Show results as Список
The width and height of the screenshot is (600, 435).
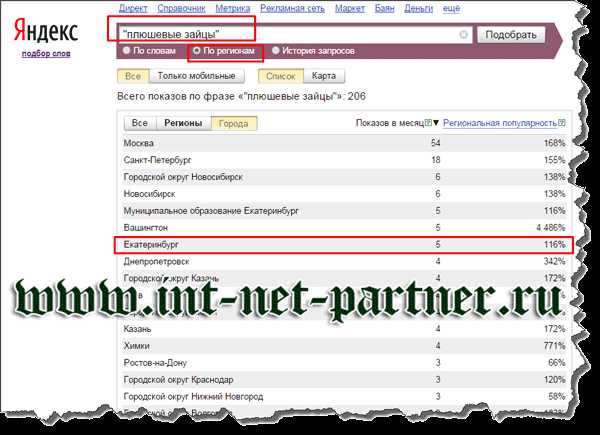click(280, 76)
